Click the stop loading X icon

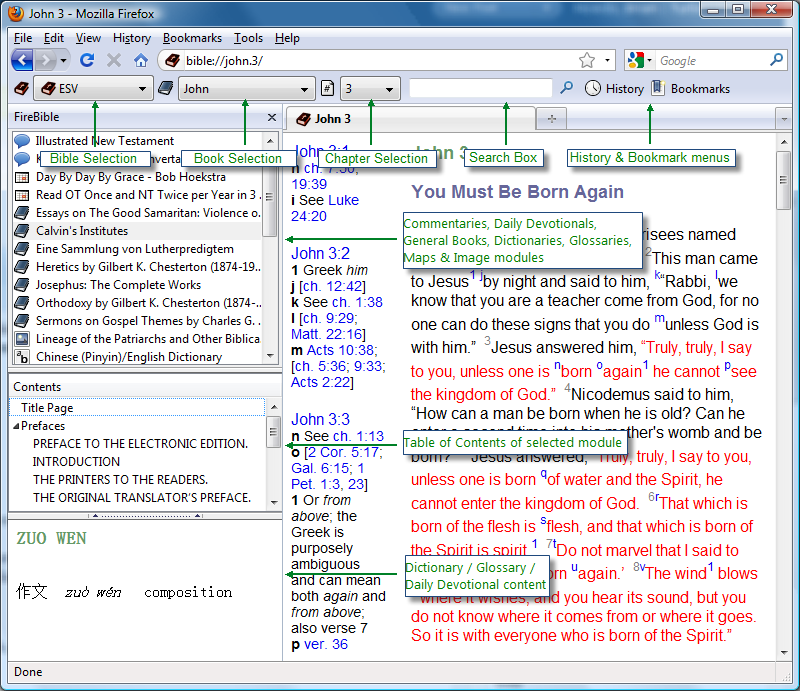pyautogui.click(x=113, y=61)
